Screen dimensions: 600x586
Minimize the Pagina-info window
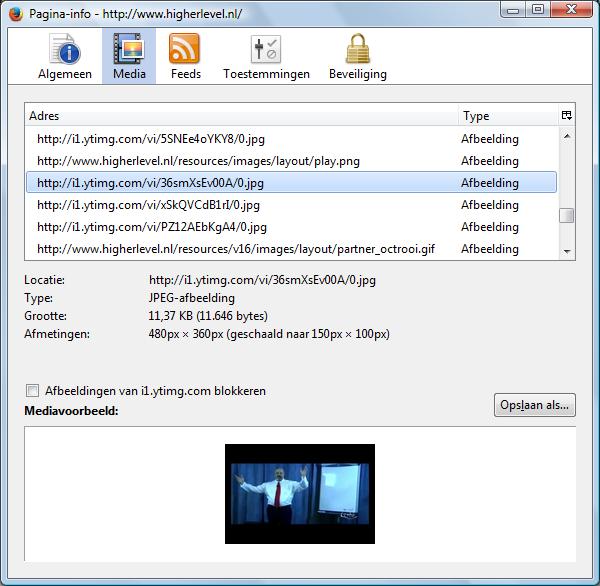[513, 10]
